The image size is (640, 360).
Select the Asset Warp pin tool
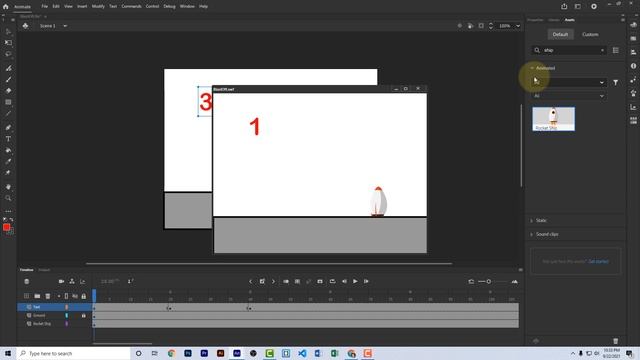(8, 173)
